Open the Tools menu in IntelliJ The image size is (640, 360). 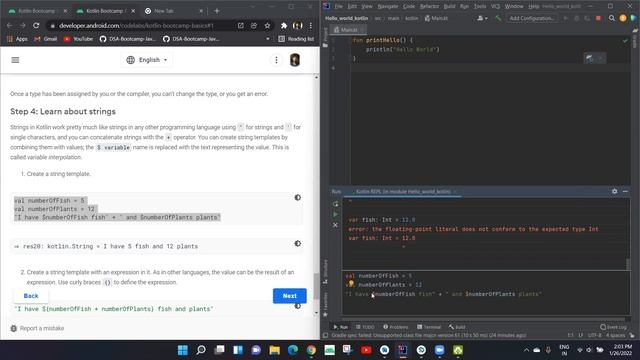pos(480,6)
